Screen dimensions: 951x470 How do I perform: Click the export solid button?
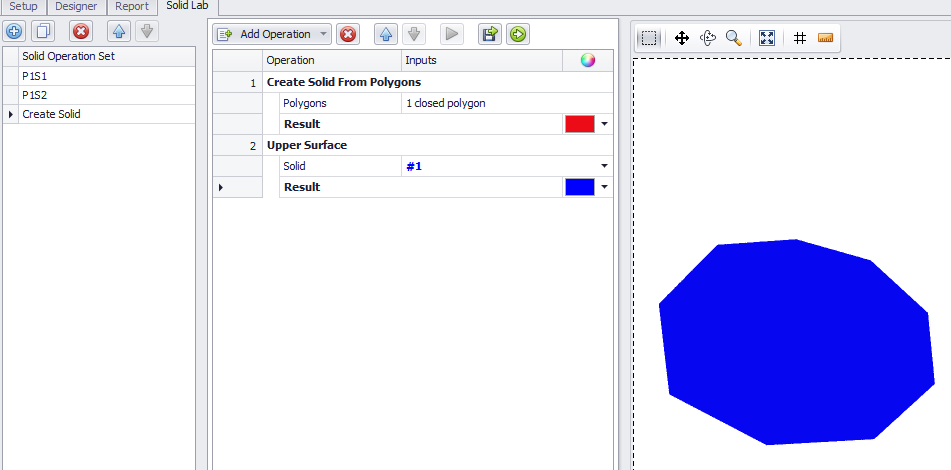489,34
